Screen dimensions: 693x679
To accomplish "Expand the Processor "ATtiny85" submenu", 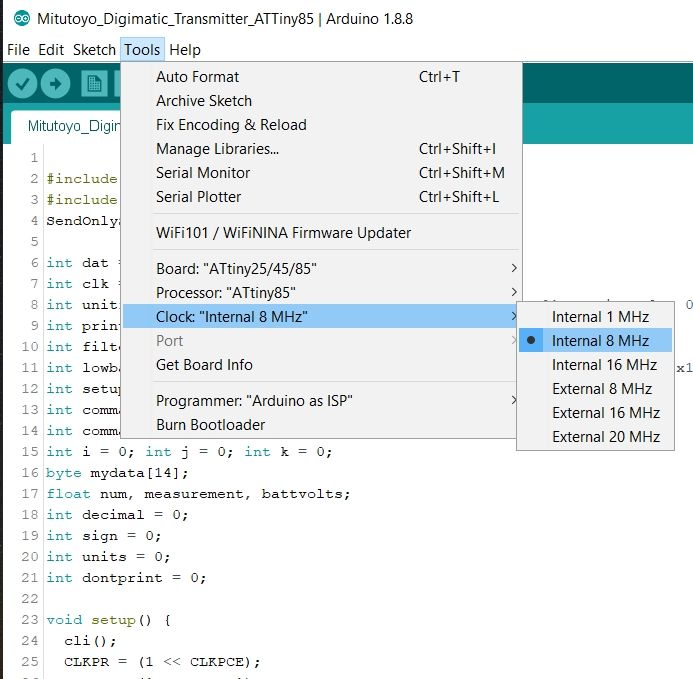I will coord(321,293).
